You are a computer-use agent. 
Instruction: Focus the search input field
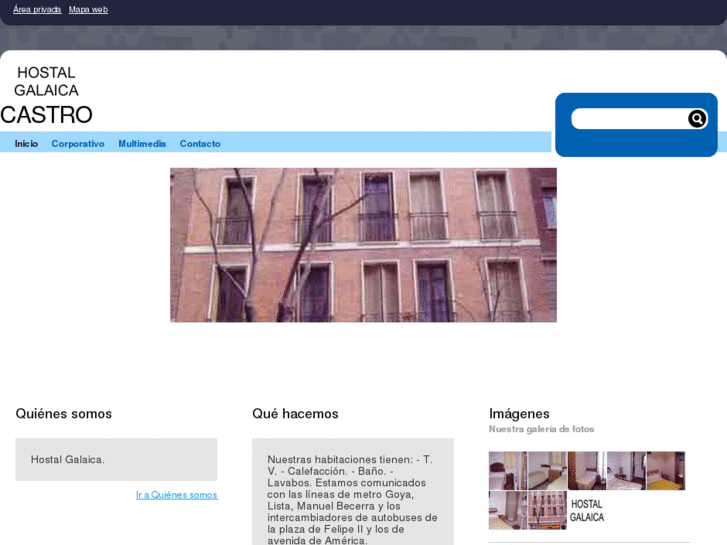pos(630,119)
